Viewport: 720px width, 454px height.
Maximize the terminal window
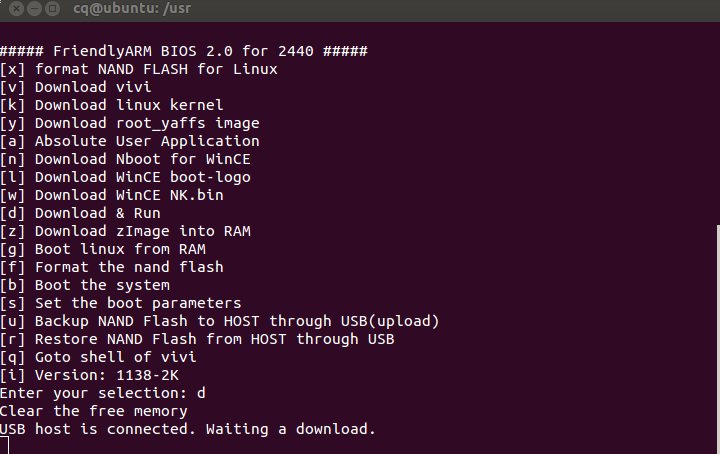[x=50, y=10]
